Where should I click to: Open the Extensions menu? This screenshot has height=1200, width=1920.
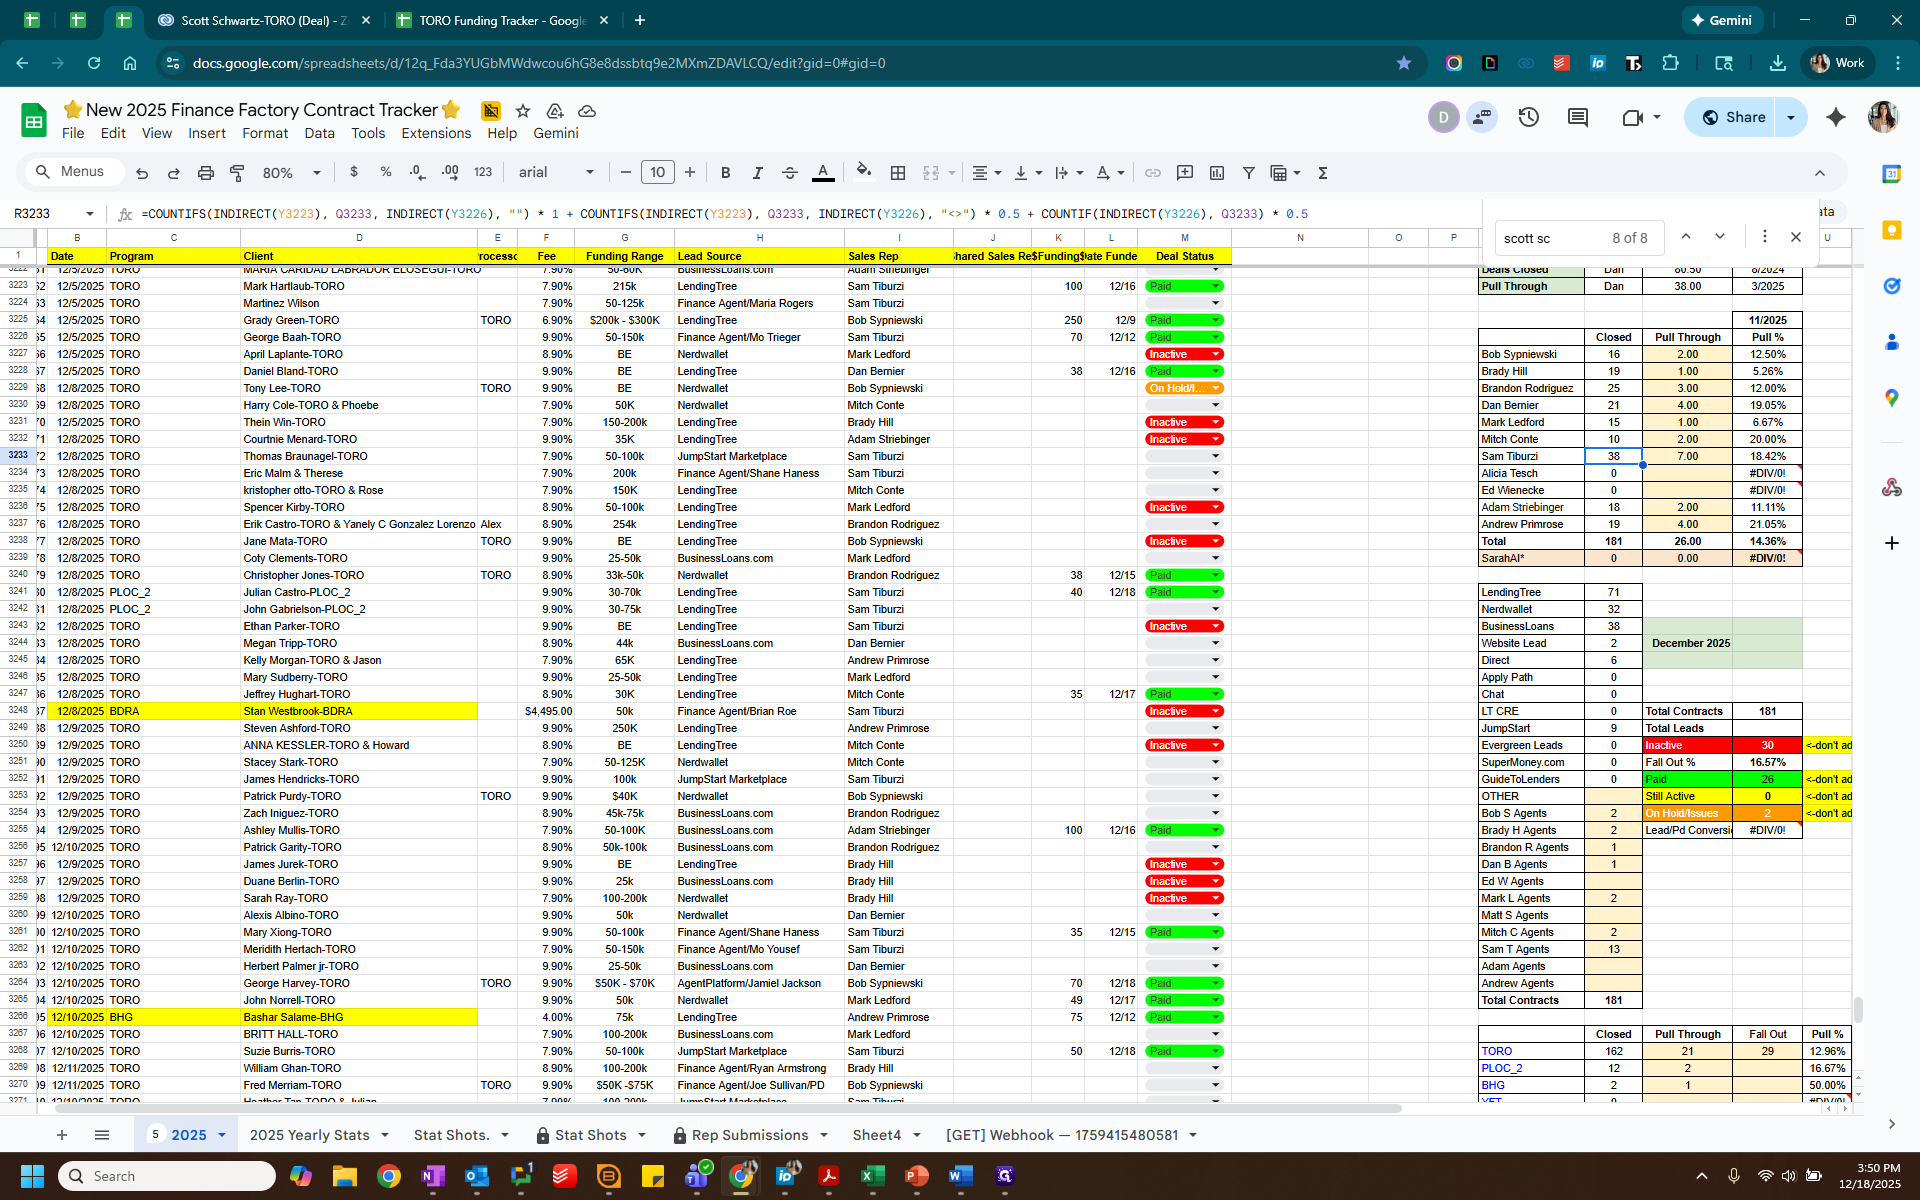coord(435,133)
